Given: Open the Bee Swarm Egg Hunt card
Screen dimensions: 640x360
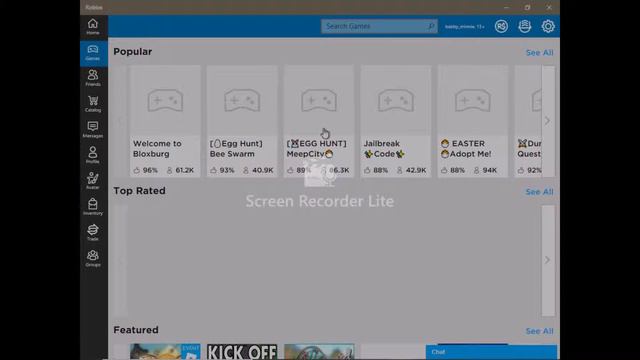Looking at the screenshot, I should pyautogui.click(x=242, y=121).
